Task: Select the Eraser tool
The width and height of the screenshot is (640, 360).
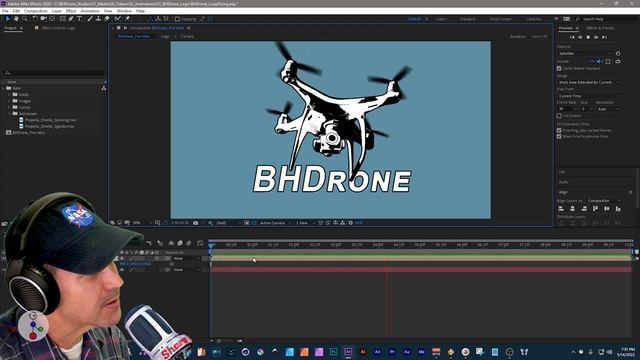Action: 107,19
